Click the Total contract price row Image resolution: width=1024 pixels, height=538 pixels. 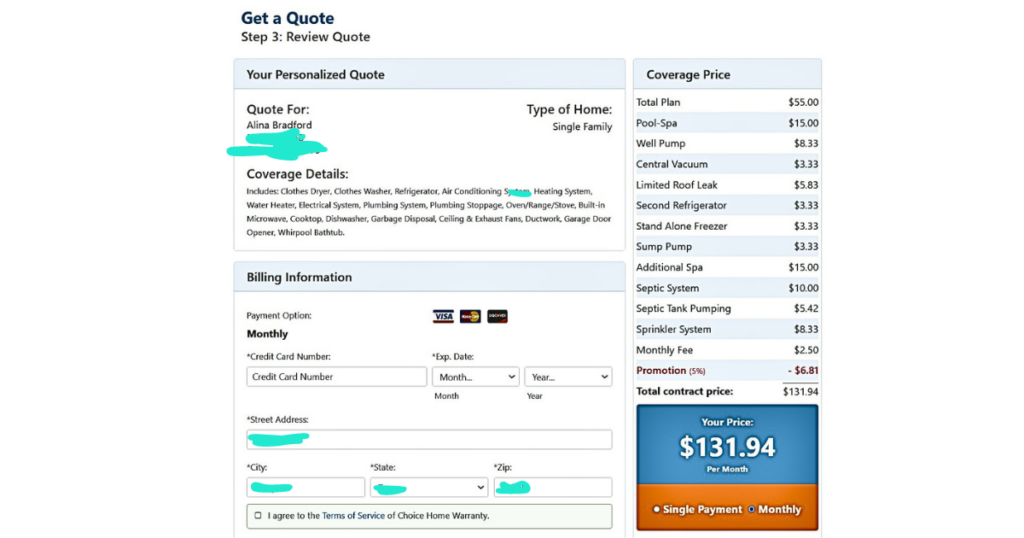point(727,391)
